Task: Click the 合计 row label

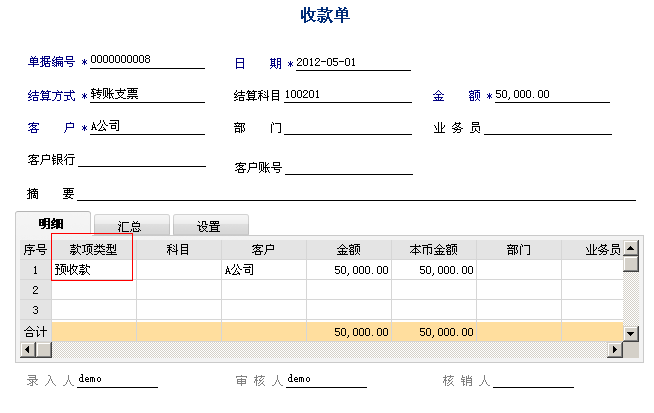Action: pyautogui.click(x=36, y=332)
